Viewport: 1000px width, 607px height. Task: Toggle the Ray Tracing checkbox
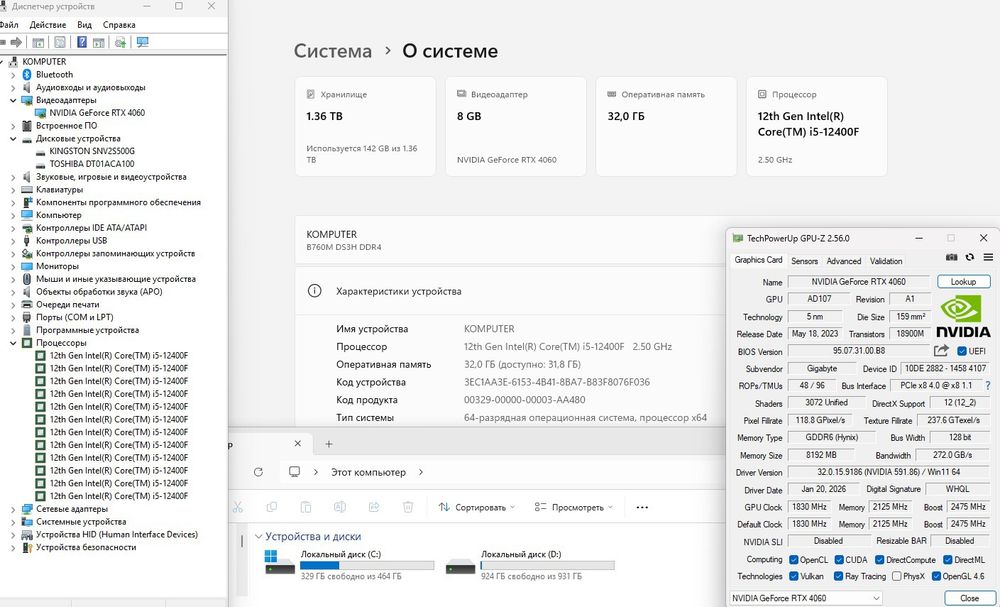pos(839,576)
